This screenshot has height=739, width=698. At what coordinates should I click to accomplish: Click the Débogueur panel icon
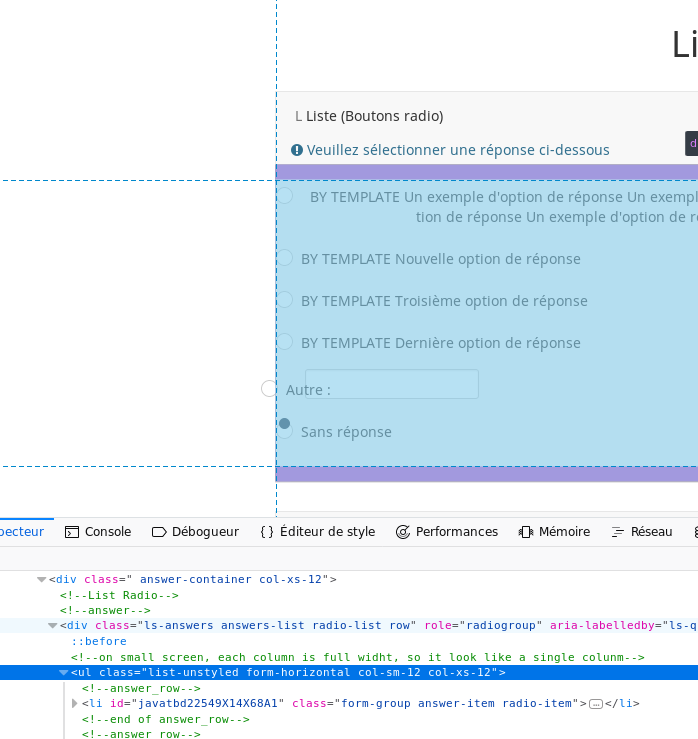tap(159, 532)
